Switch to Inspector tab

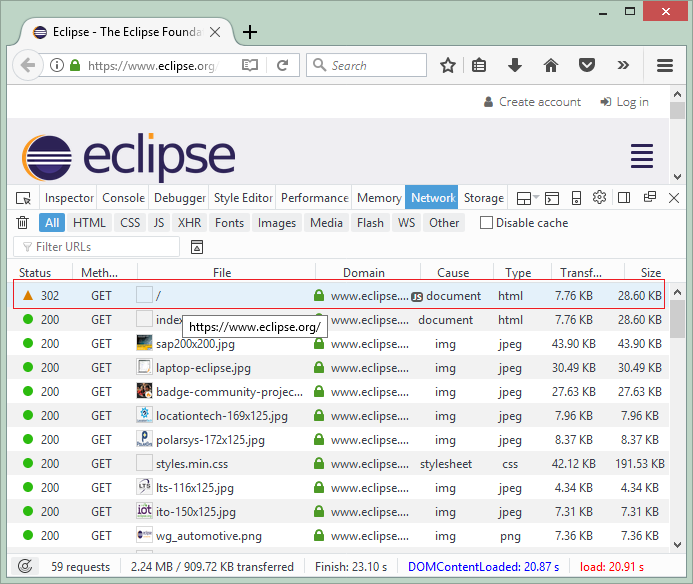pyautogui.click(x=69, y=198)
